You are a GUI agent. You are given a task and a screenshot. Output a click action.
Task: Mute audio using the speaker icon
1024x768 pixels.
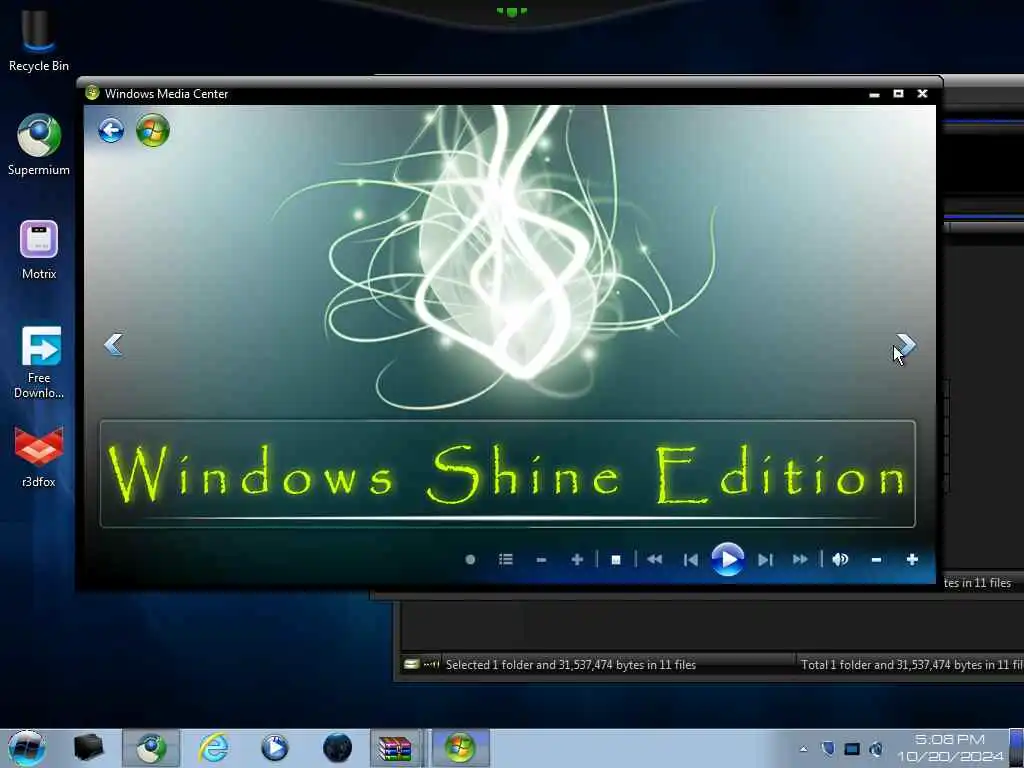click(x=840, y=560)
